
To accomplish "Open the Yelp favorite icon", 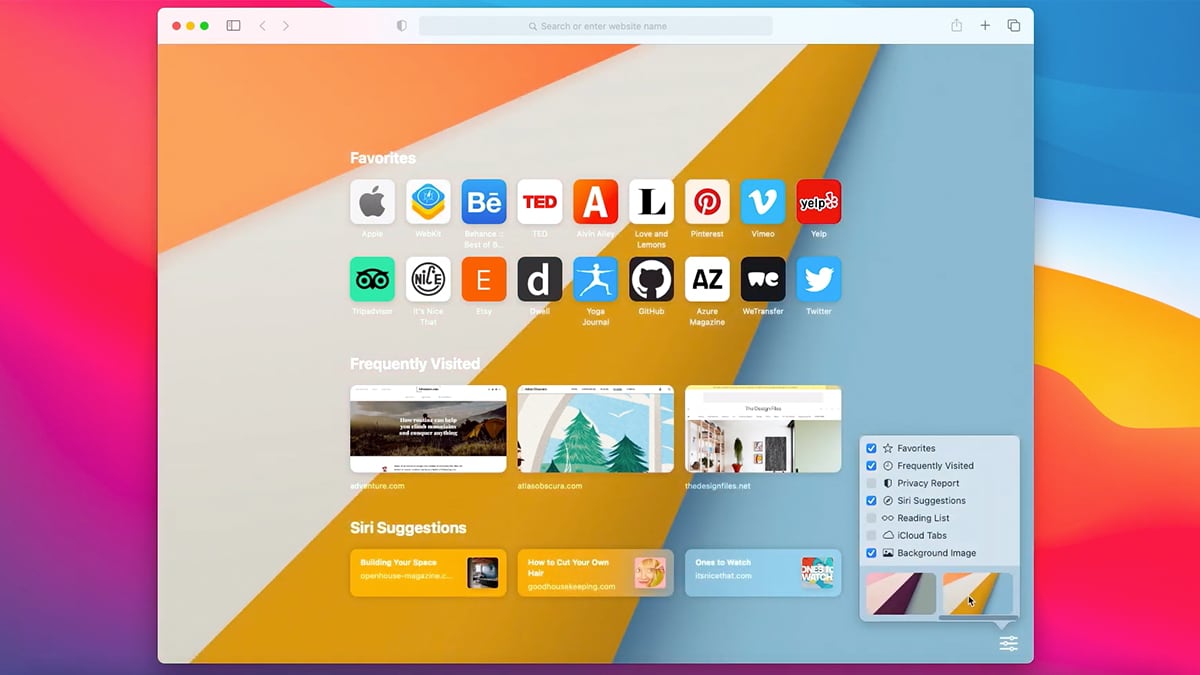I will tap(819, 202).
